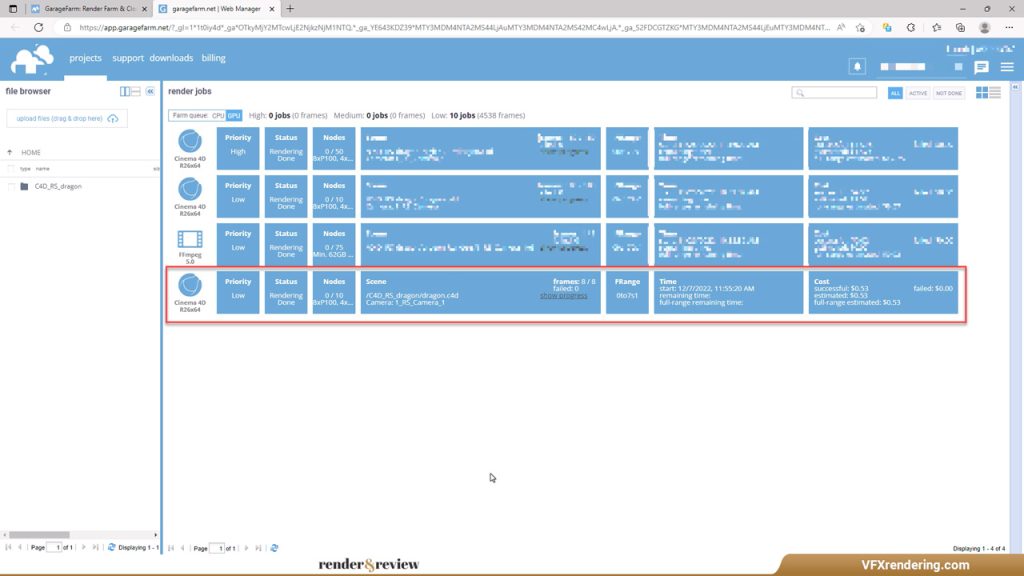Open the projects tab
Screen dimensions: 1024x576
(86, 58)
